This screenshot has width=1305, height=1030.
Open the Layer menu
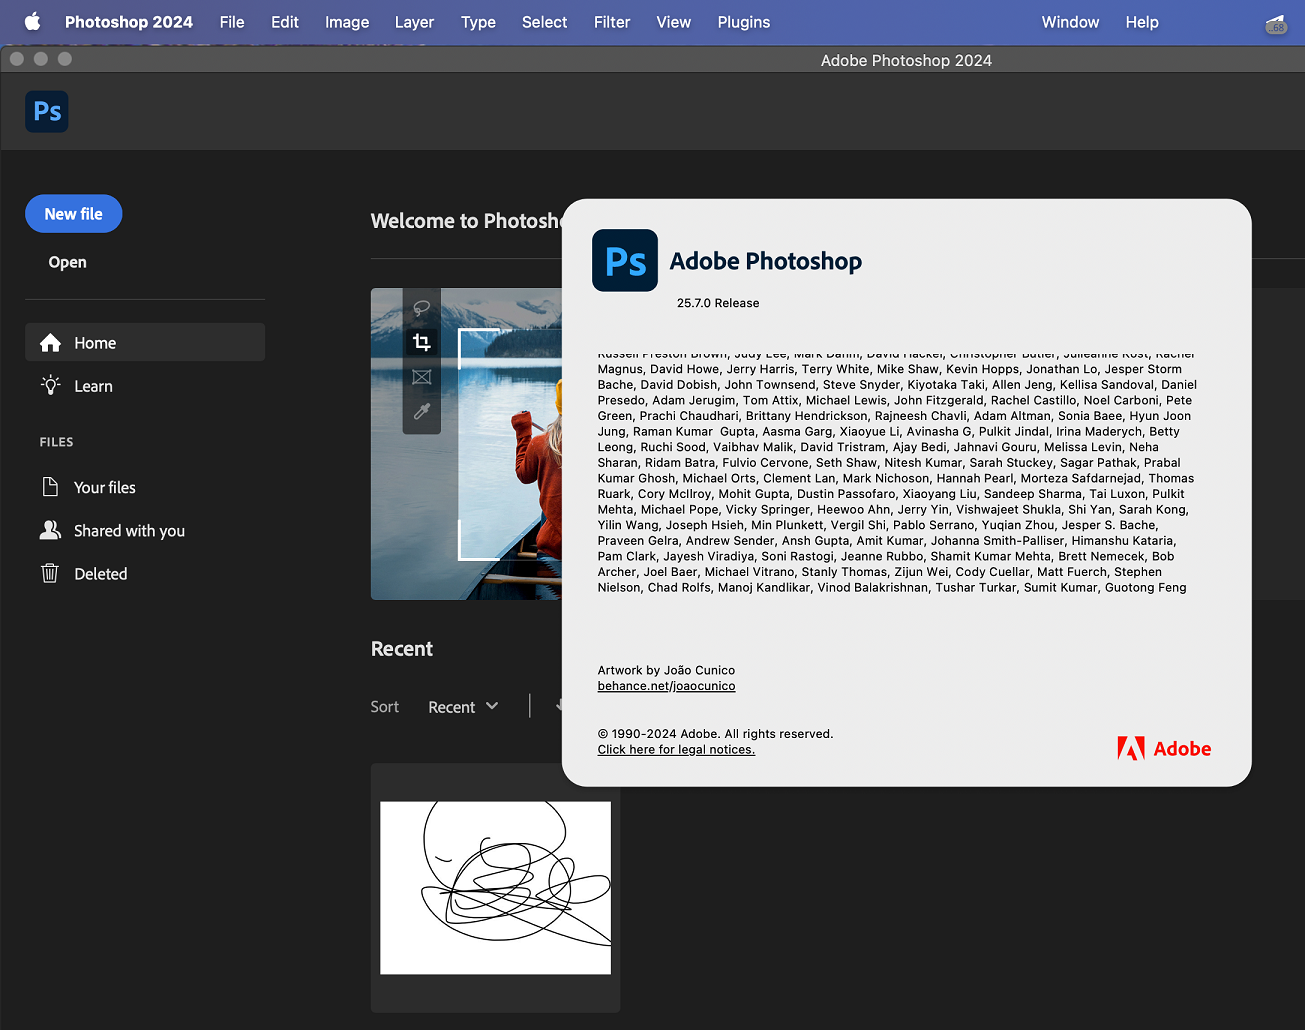(414, 22)
